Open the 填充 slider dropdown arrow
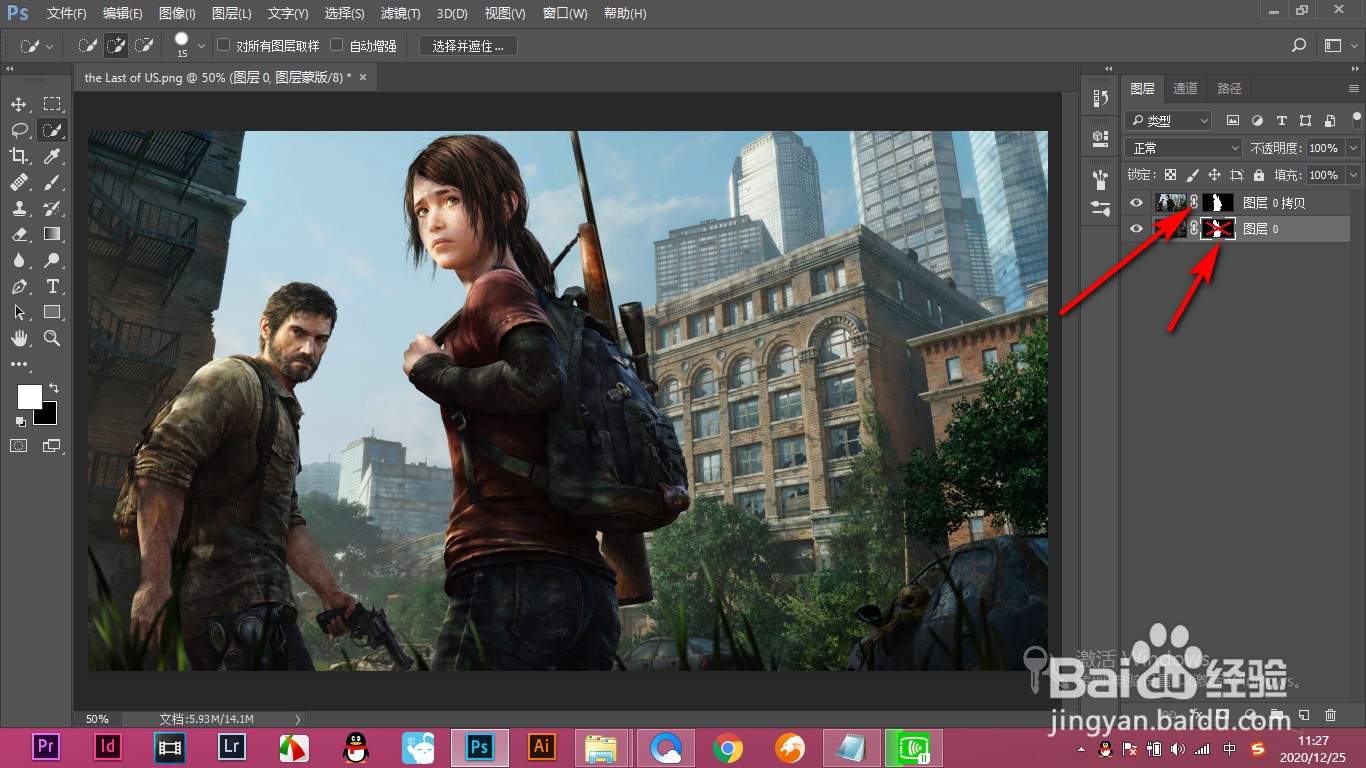1366x768 pixels. [x=1353, y=175]
